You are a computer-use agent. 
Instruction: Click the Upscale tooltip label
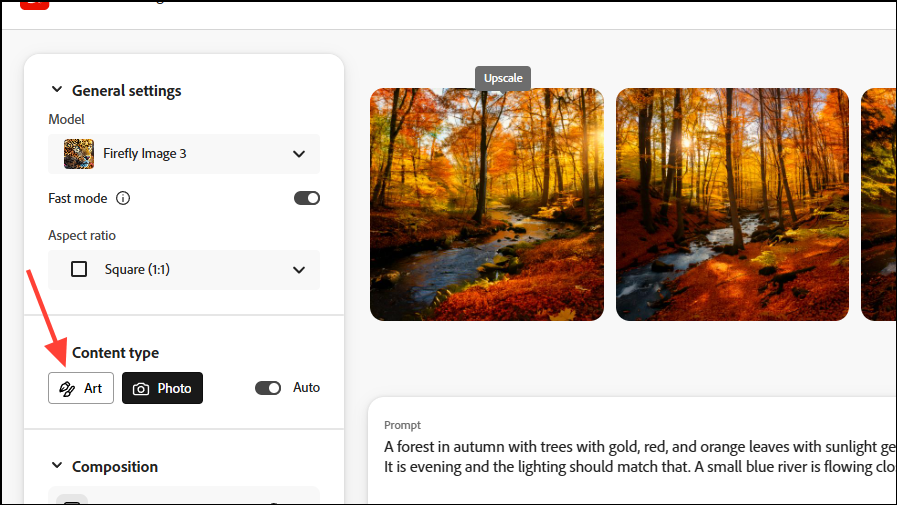tap(503, 78)
